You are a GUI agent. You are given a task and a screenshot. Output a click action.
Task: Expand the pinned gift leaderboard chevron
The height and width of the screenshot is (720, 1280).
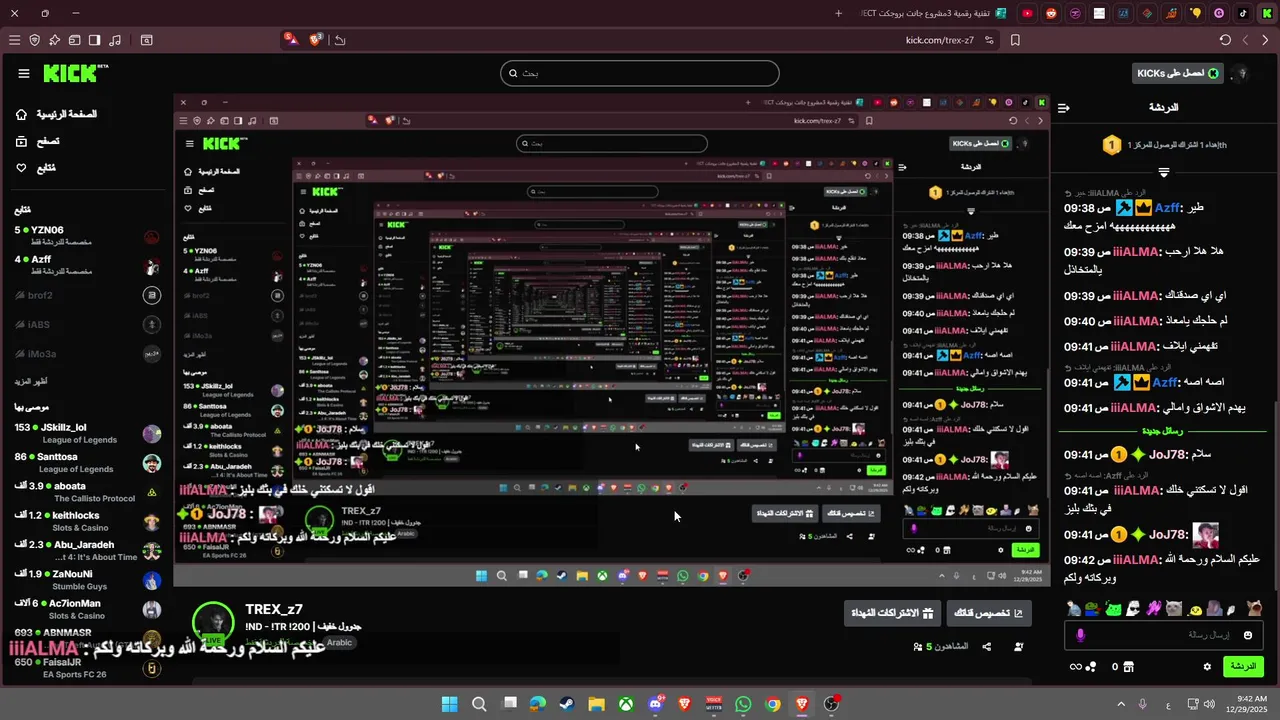click(1164, 172)
